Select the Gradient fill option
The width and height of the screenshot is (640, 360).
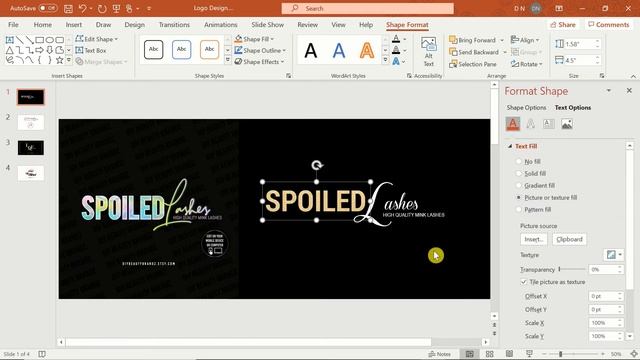519,185
